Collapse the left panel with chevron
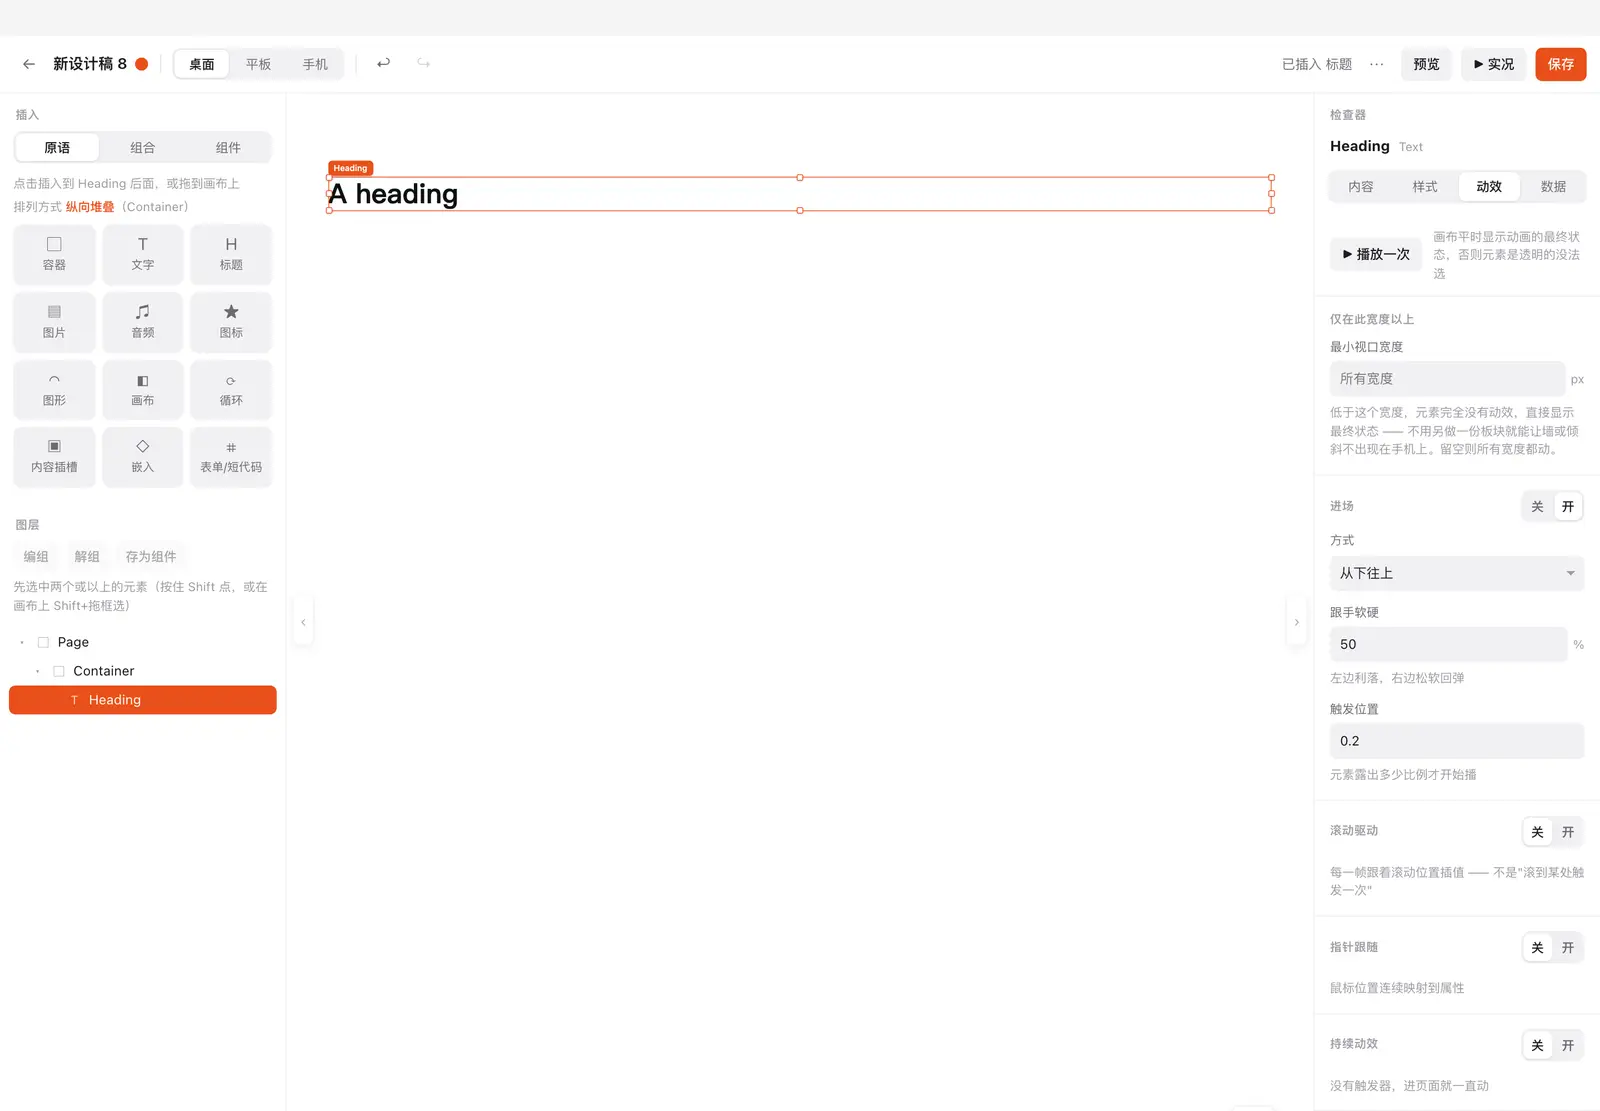 point(303,622)
